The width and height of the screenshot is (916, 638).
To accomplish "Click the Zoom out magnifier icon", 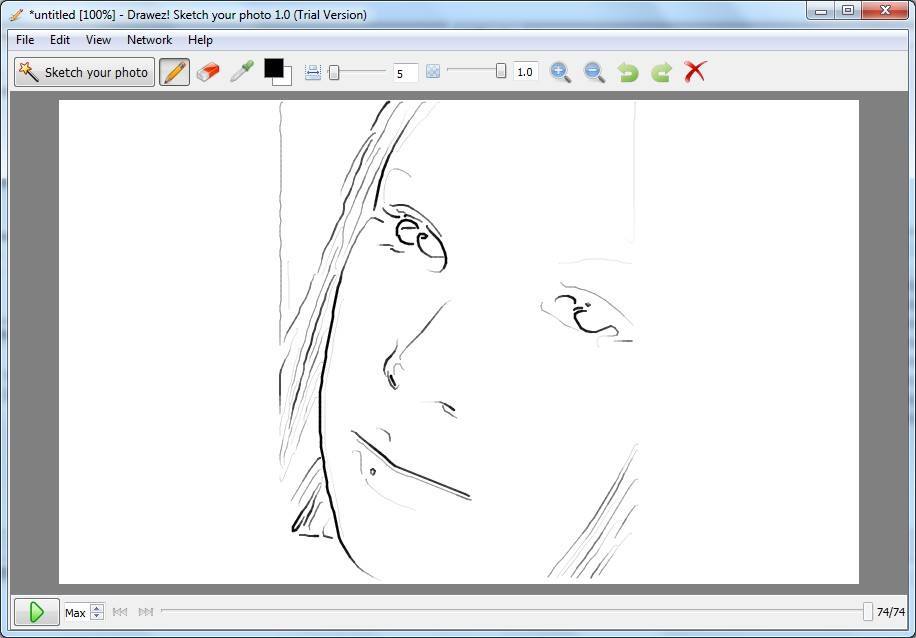I will tap(594, 72).
